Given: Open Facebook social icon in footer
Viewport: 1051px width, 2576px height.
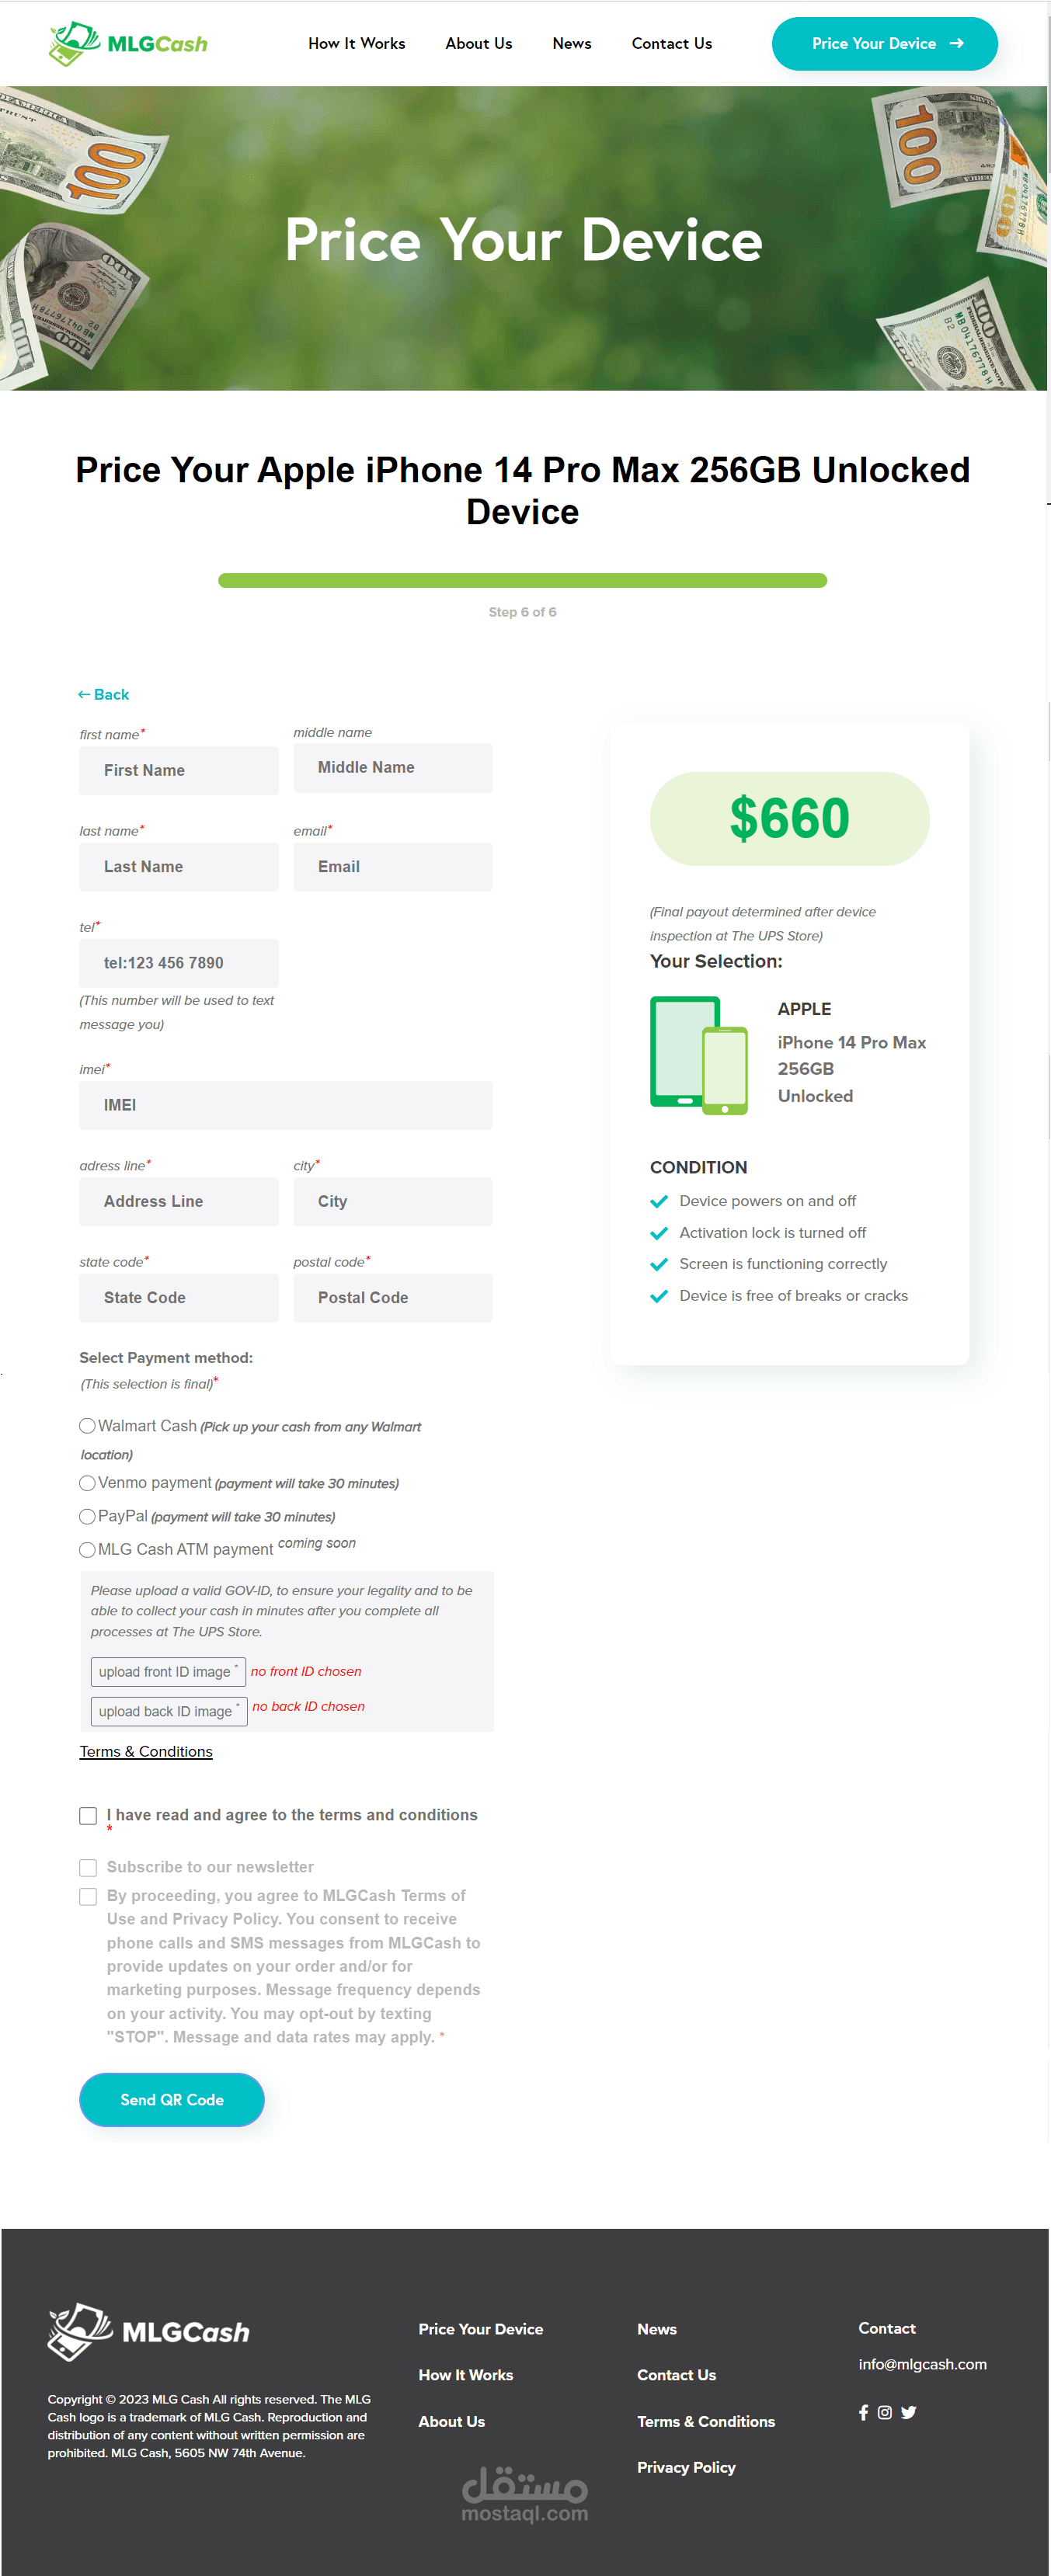Looking at the screenshot, I should 863,2412.
